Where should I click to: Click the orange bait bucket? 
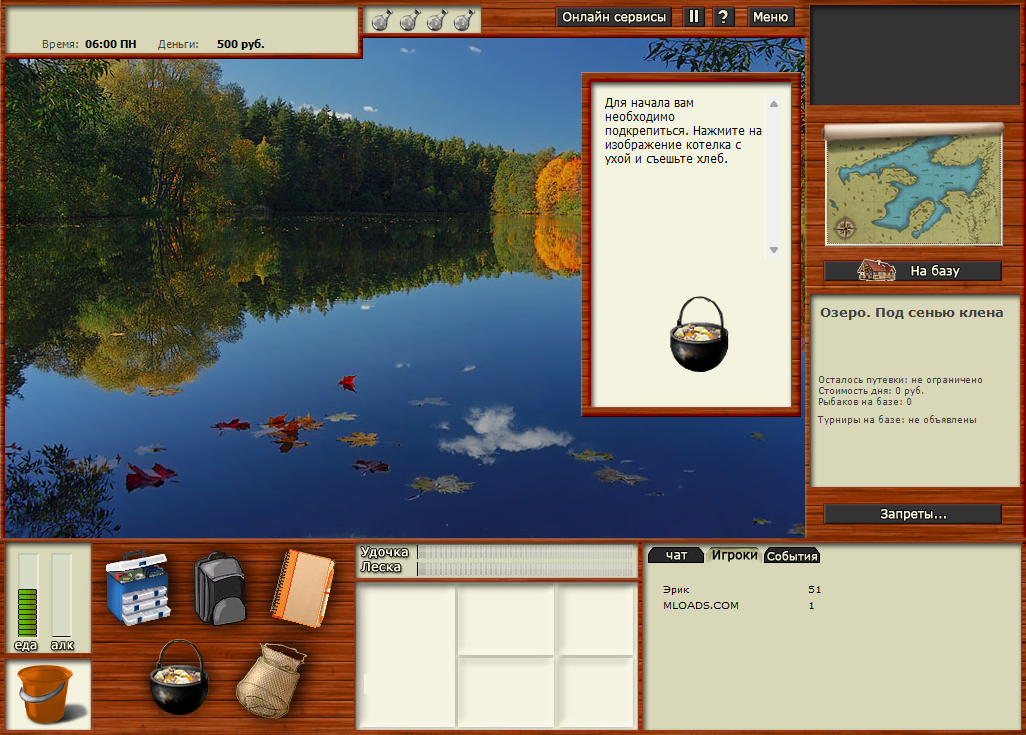point(46,695)
